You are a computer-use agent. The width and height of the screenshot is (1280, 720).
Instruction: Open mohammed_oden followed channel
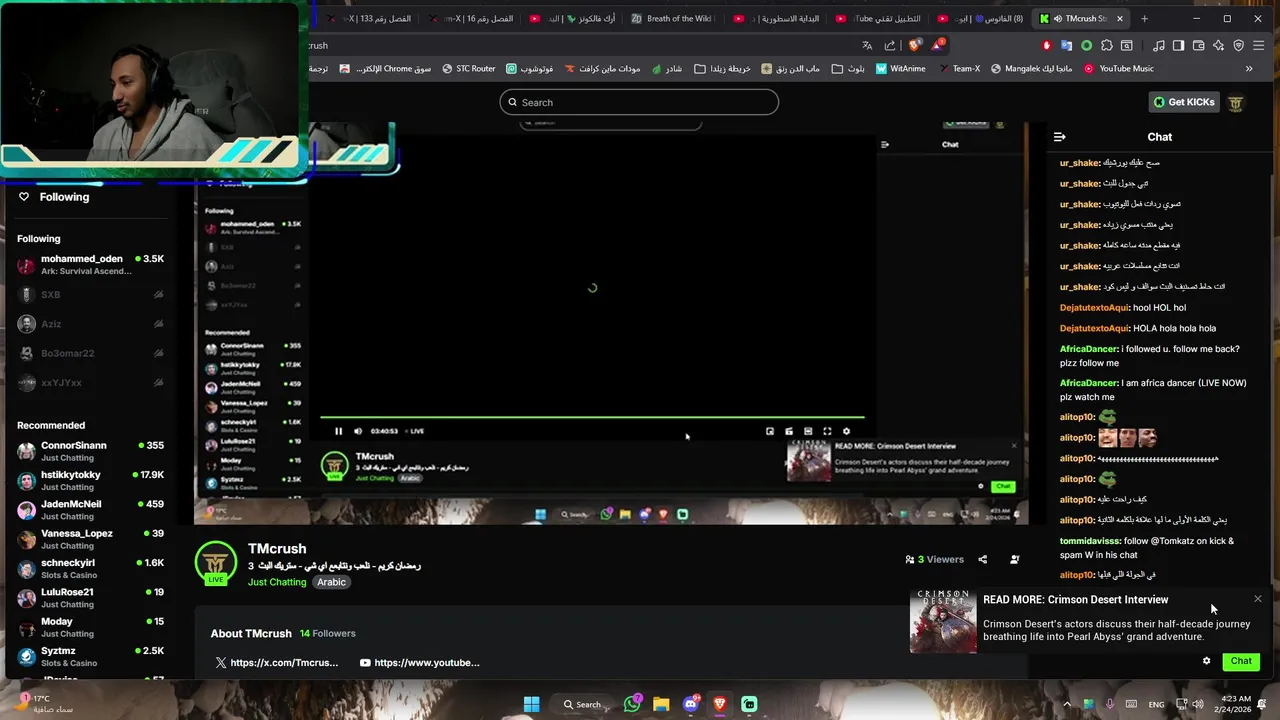click(x=90, y=264)
